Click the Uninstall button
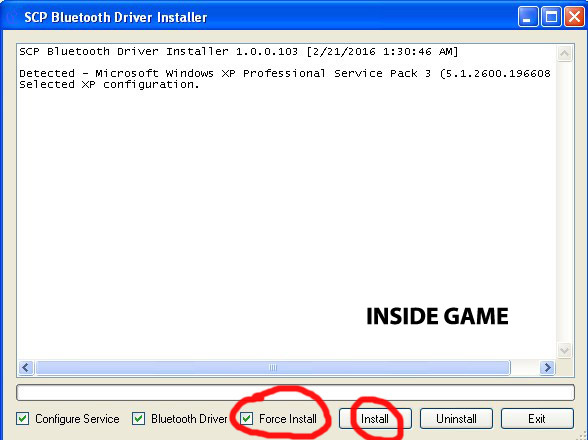The image size is (588, 440). pos(456,418)
